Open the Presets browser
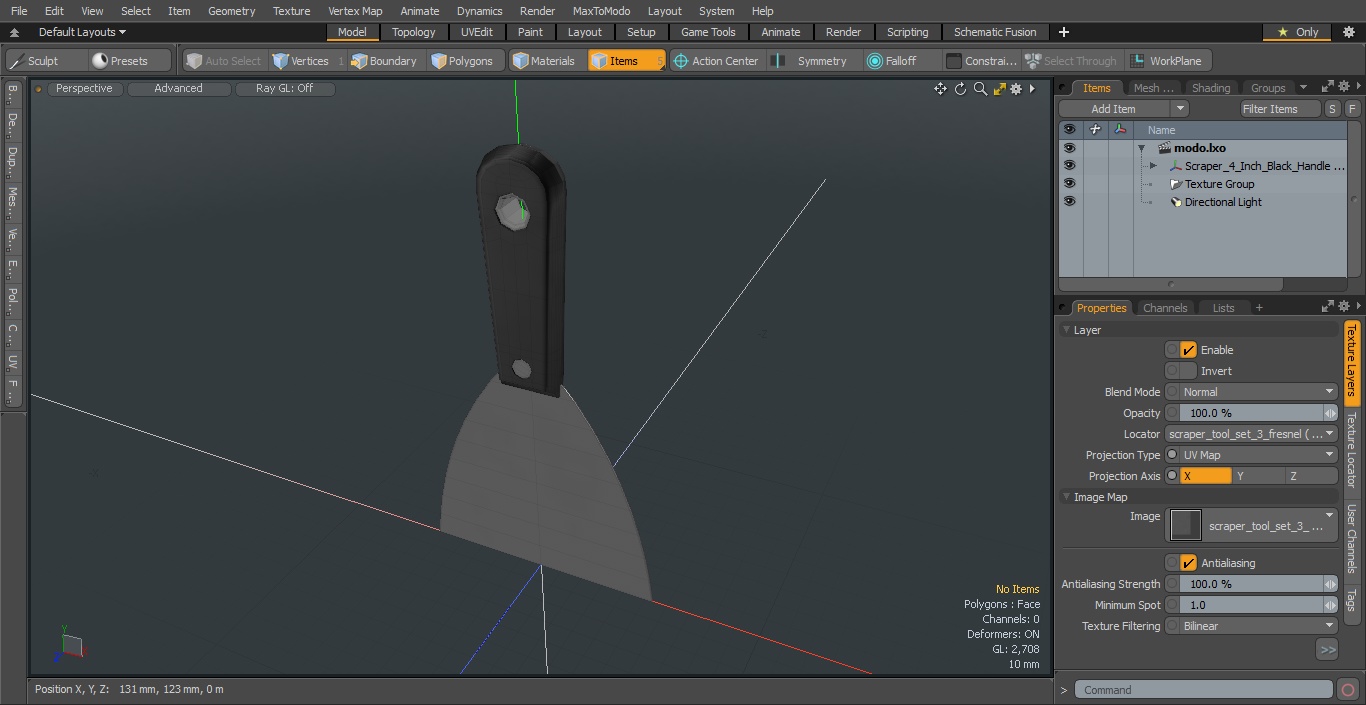The height and width of the screenshot is (705, 1366). [x=131, y=61]
